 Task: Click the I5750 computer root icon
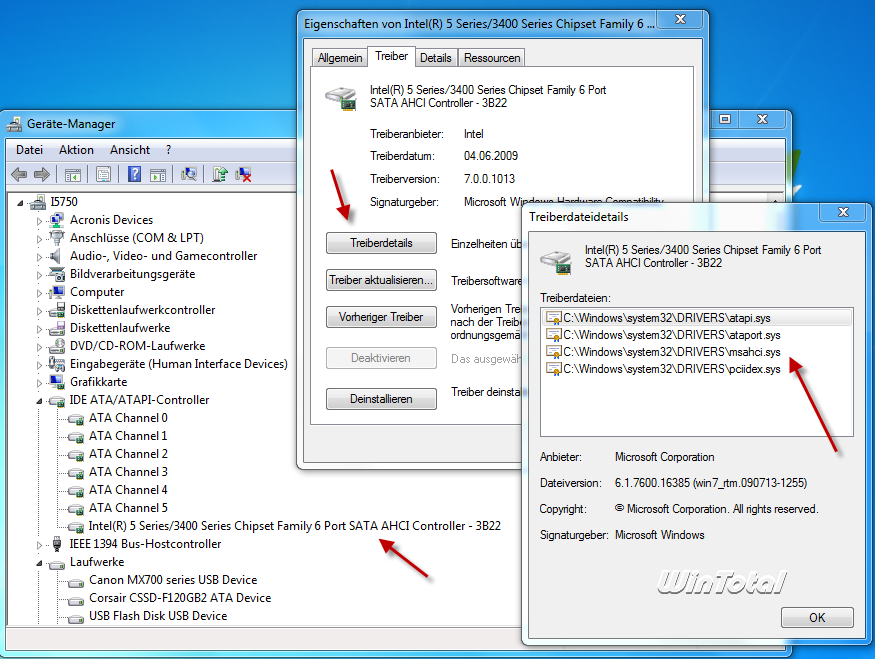[x=38, y=202]
